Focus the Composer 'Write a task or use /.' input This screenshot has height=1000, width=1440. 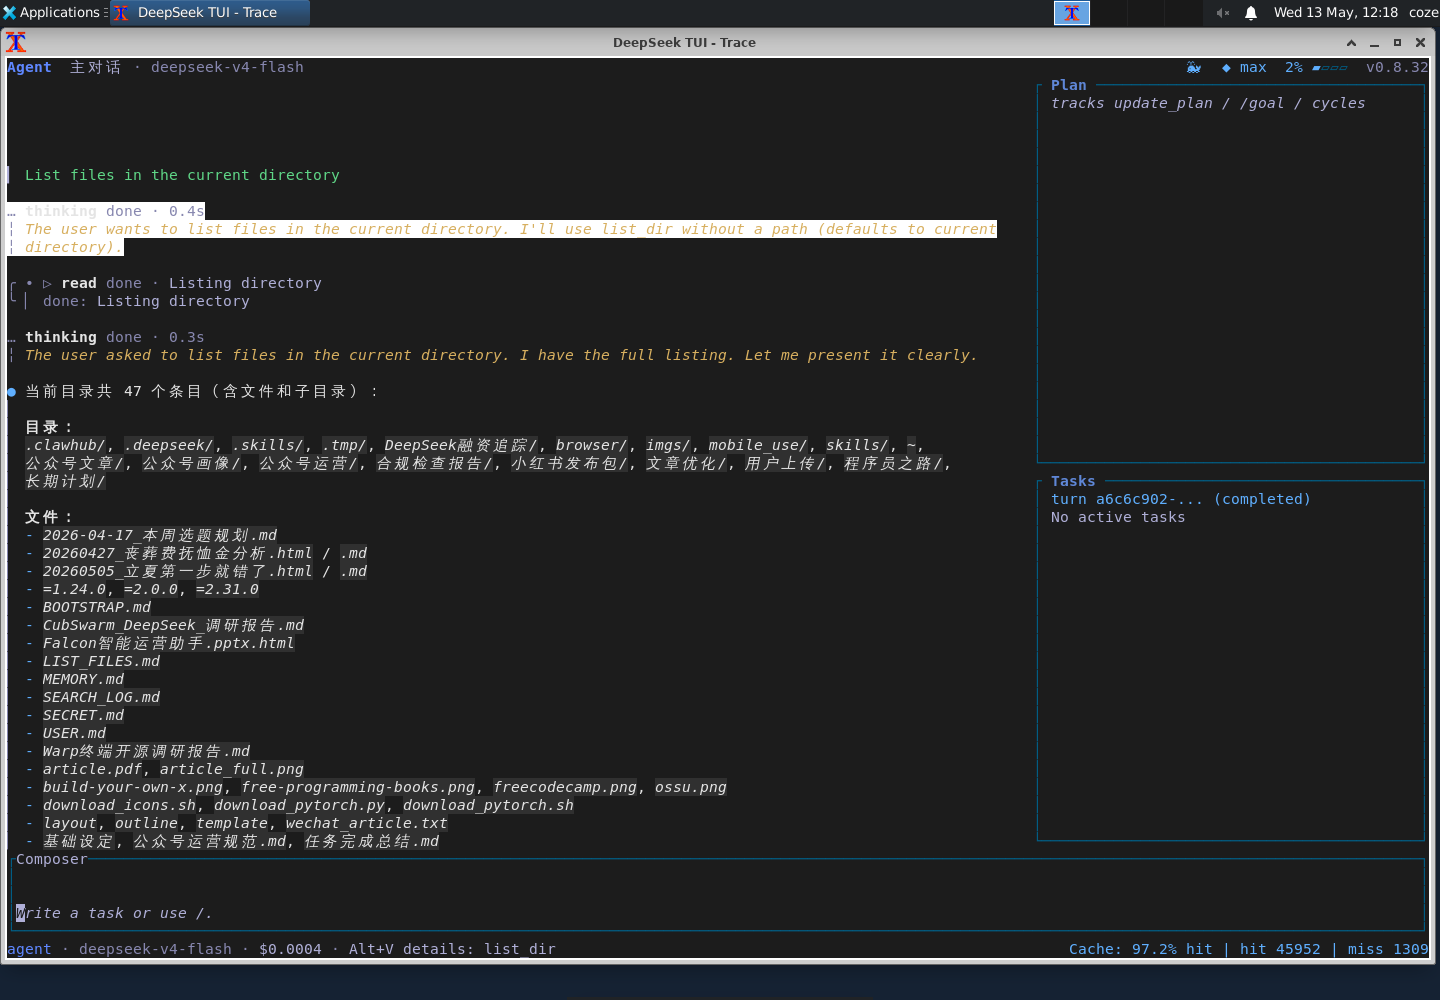tap(718, 913)
